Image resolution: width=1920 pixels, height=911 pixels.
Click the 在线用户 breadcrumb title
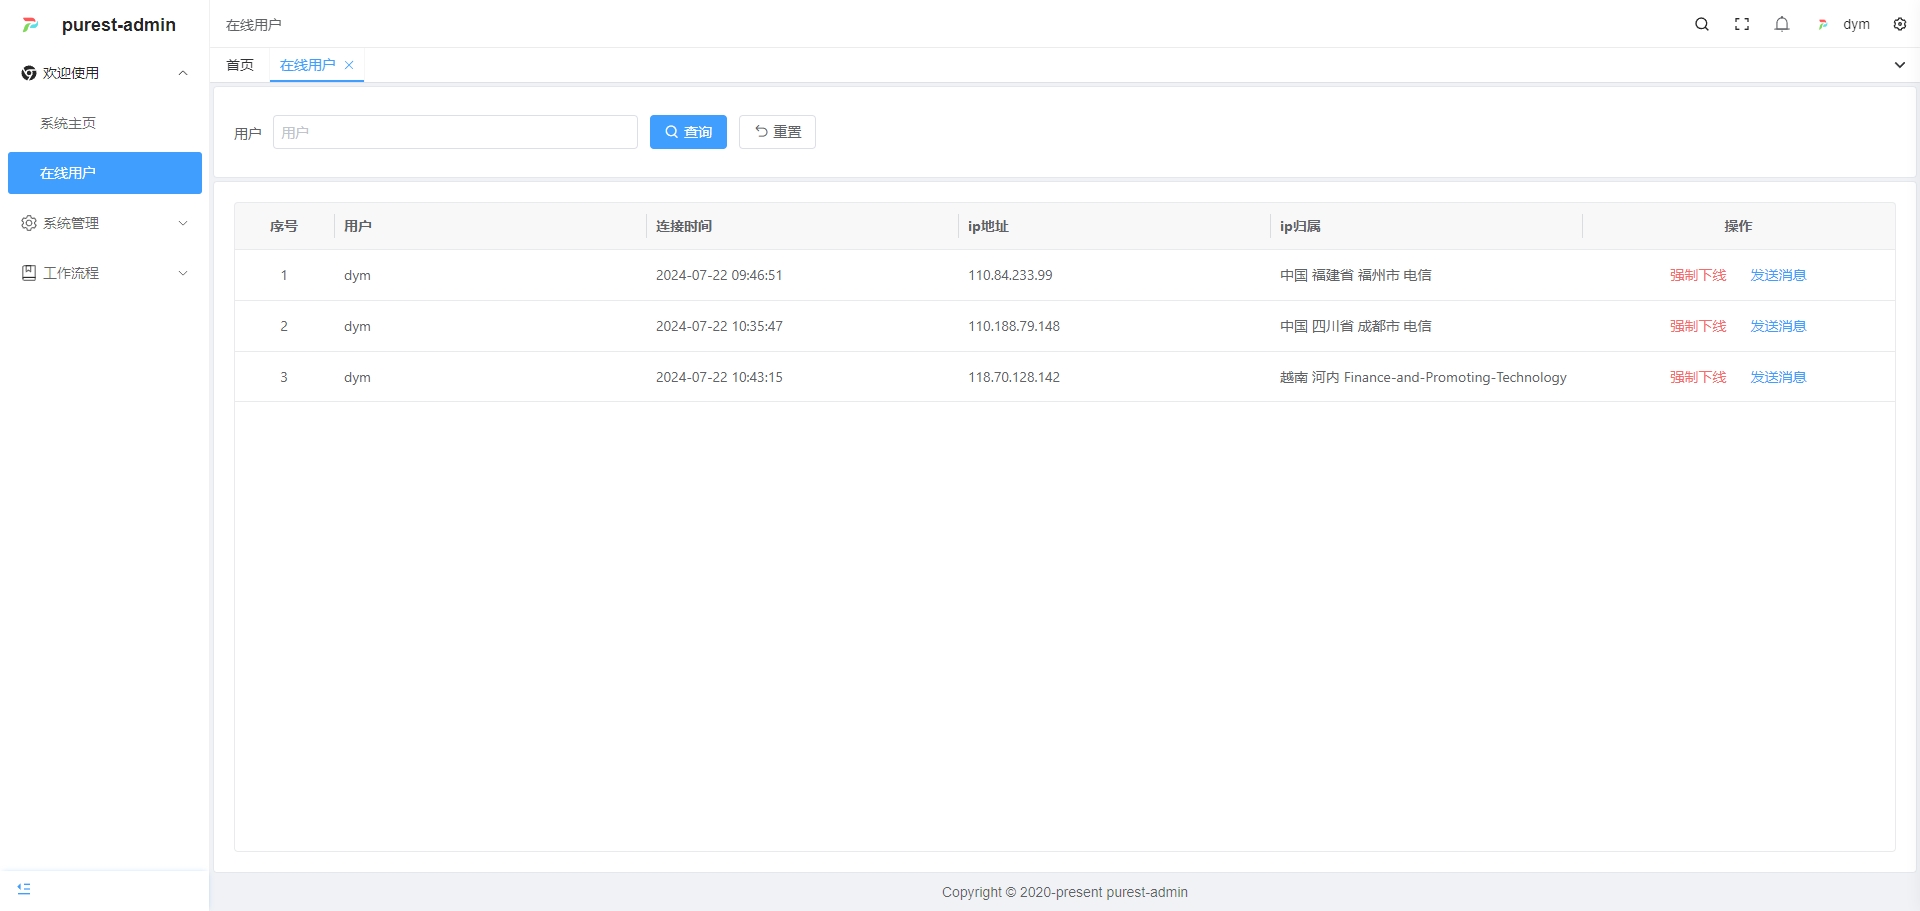point(254,25)
